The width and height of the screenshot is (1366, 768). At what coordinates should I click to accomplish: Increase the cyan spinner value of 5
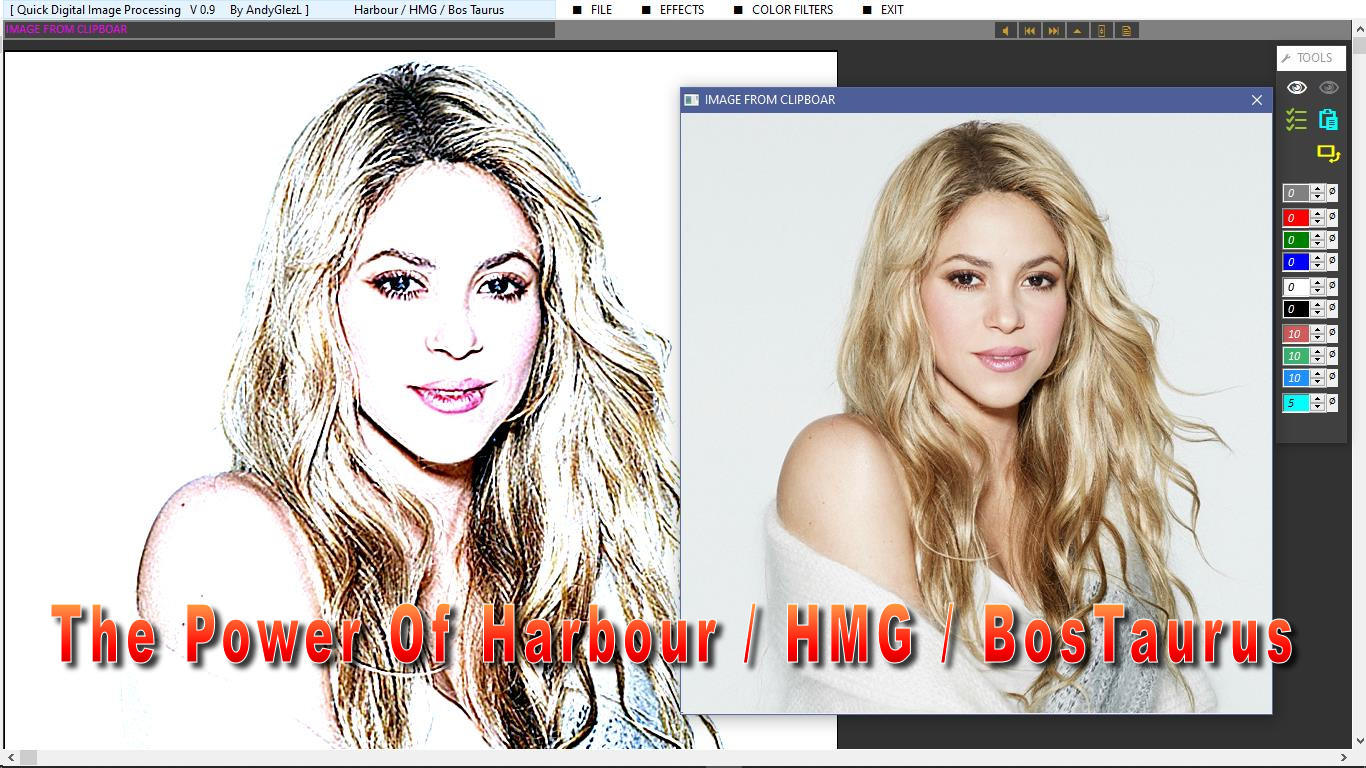1318,399
